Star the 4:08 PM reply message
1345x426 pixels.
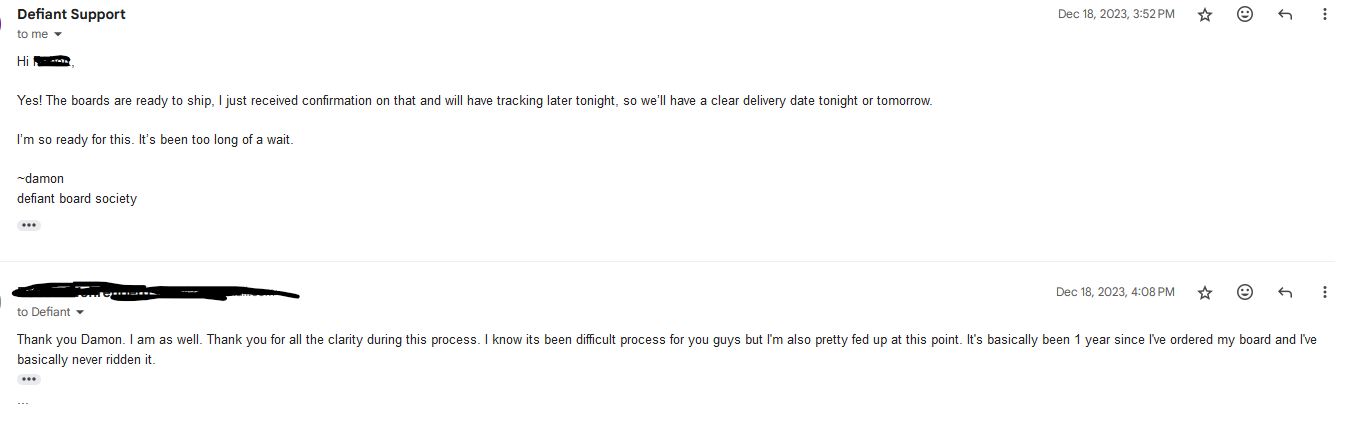tap(1205, 292)
